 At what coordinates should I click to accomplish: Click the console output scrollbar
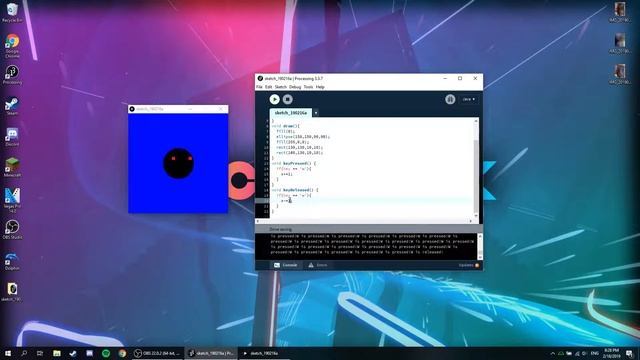click(480, 247)
